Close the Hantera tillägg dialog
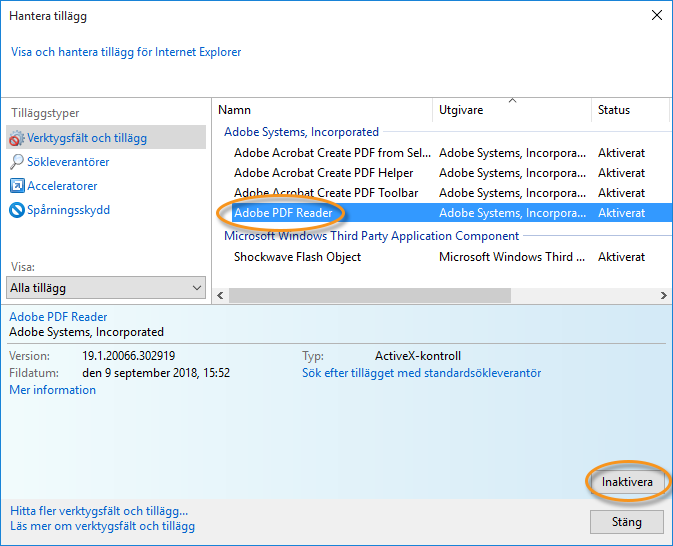673x546 pixels. (657, 16)
